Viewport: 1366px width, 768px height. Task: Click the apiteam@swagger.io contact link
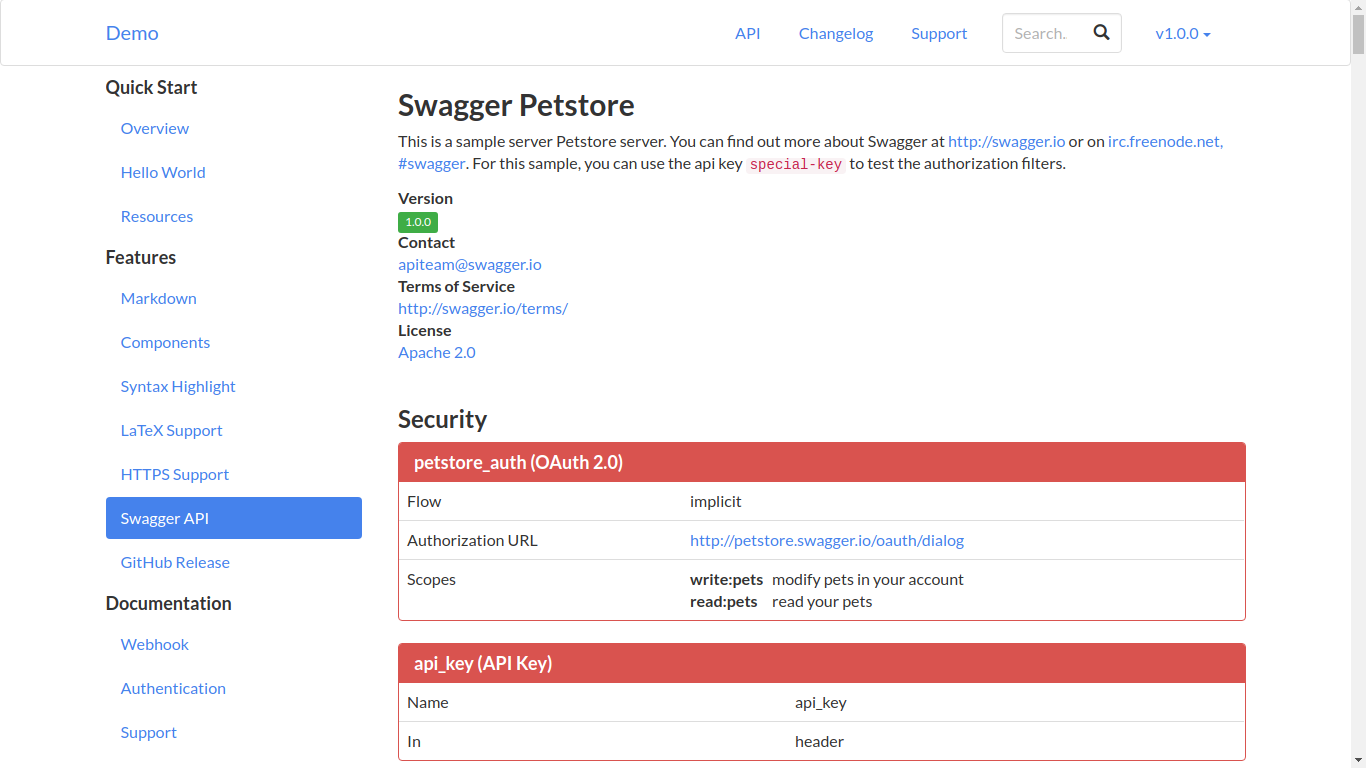tap(469, 264)
